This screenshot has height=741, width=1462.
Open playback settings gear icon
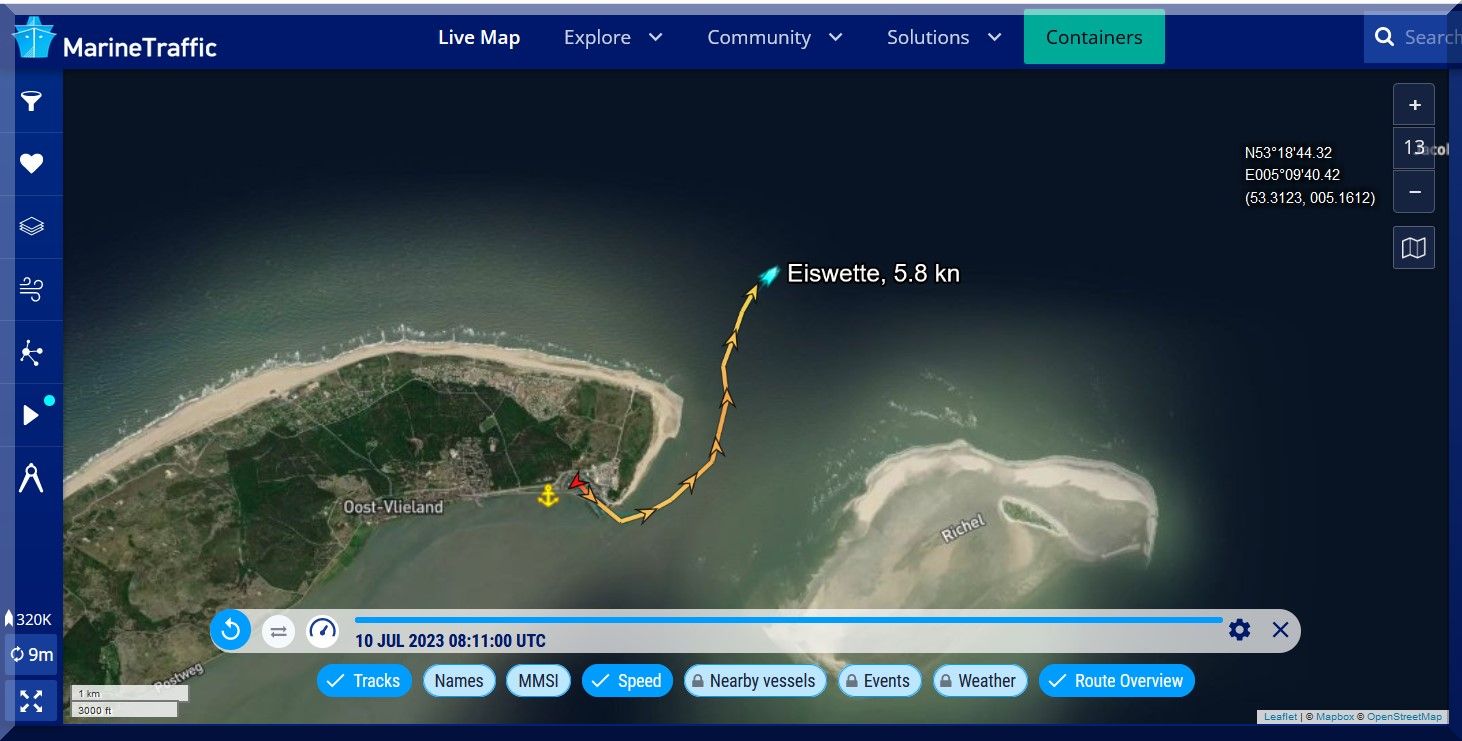[x=1239, y=630]
